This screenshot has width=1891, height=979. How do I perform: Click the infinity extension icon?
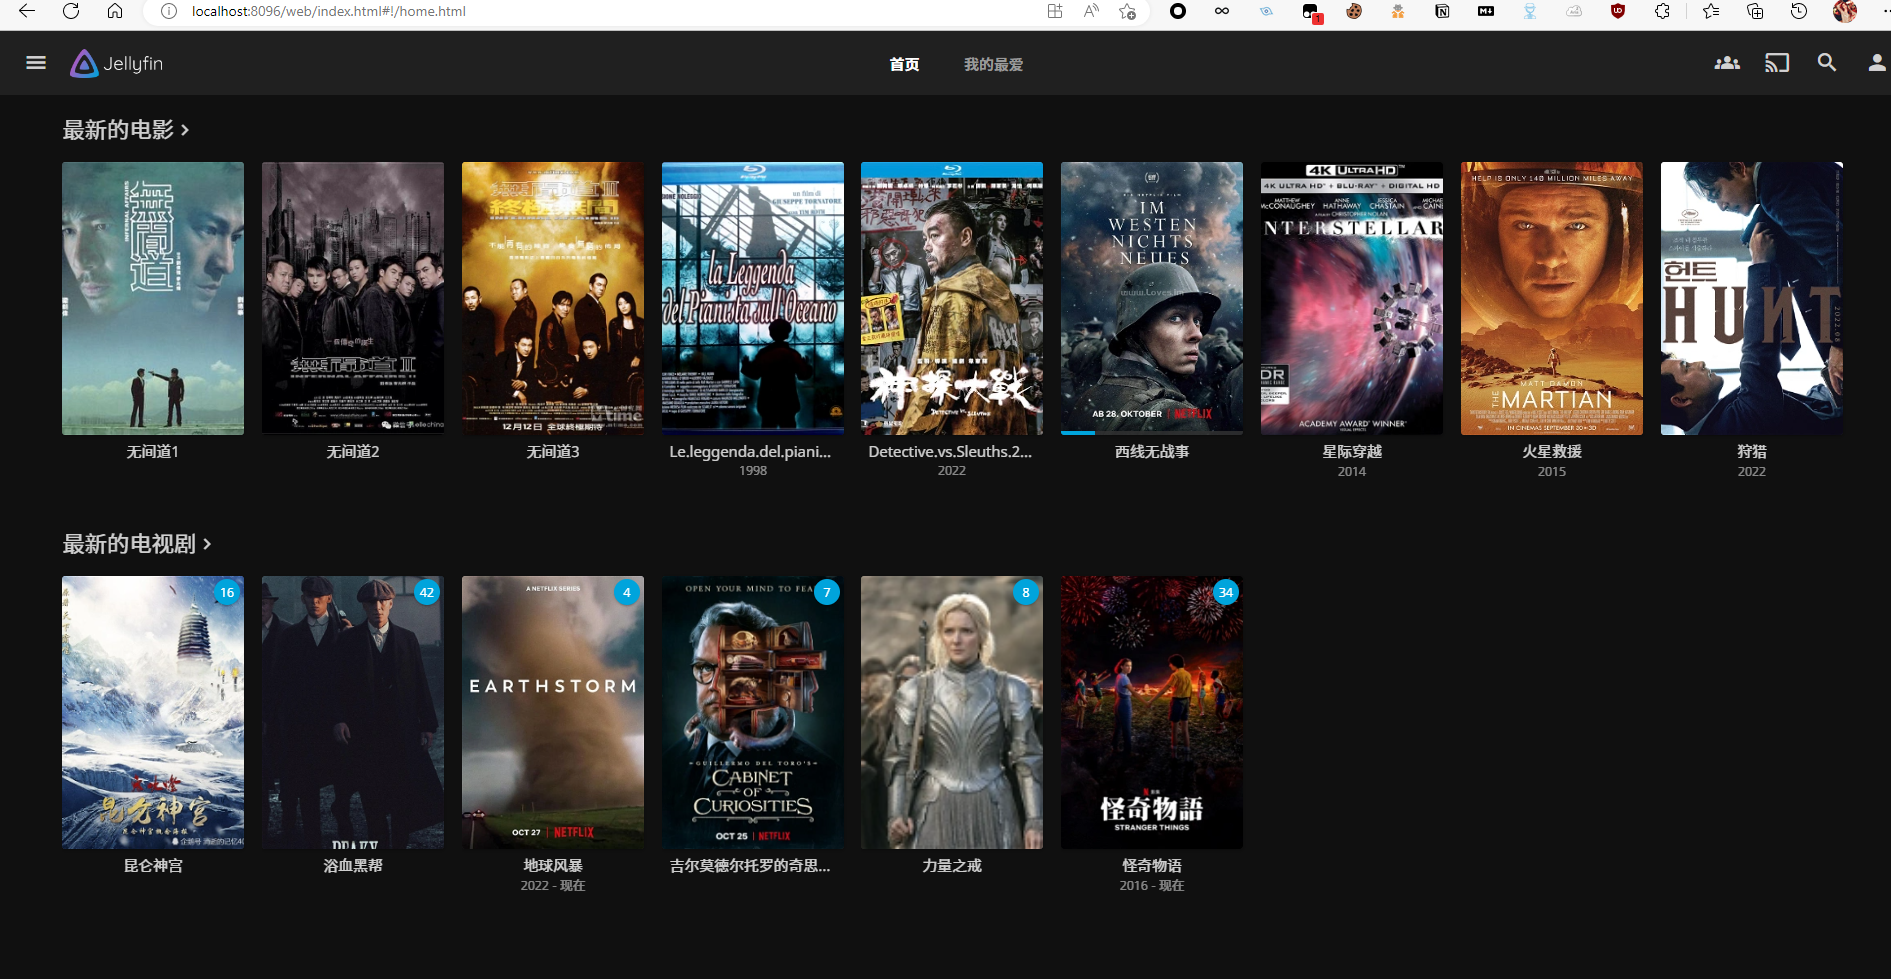pos(1222,11)
